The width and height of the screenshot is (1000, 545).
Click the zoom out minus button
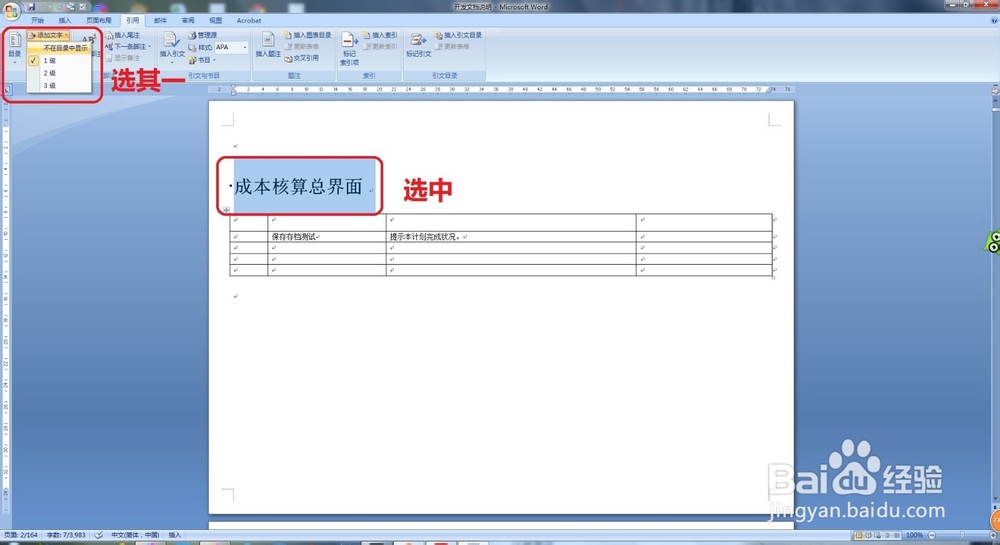point(932,535)
